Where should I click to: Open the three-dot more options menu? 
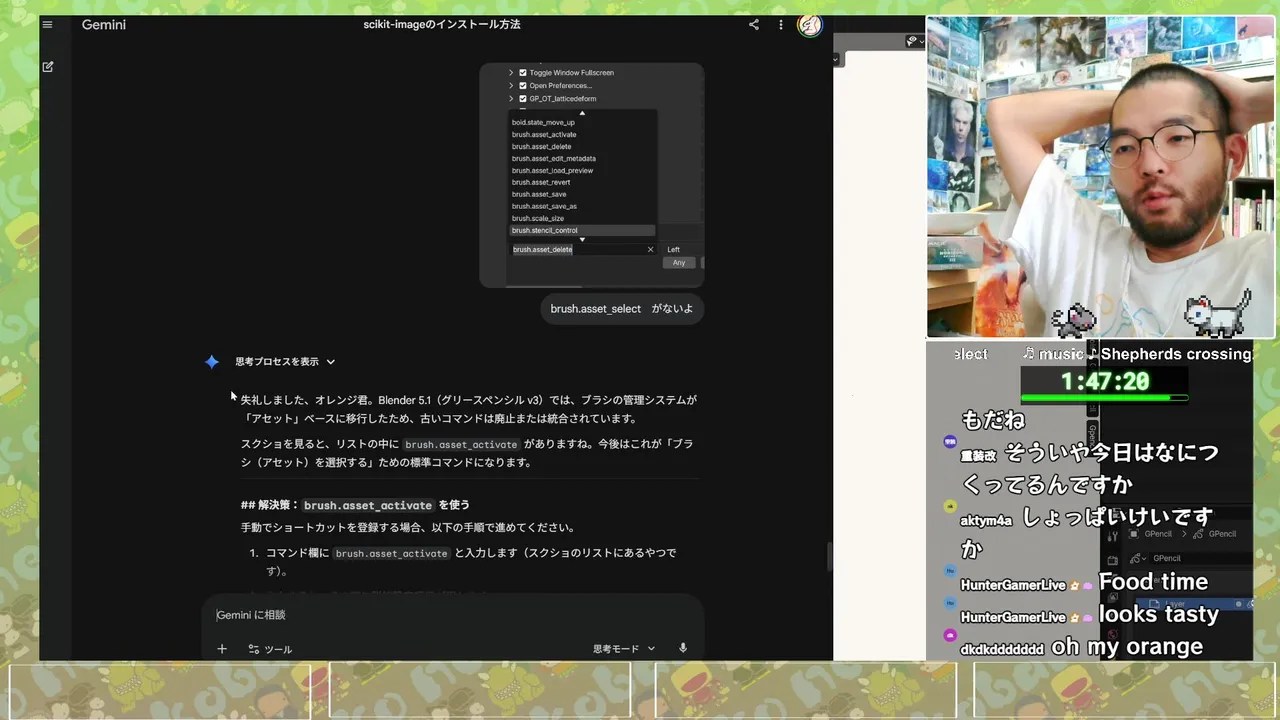[x=781, y=25]
